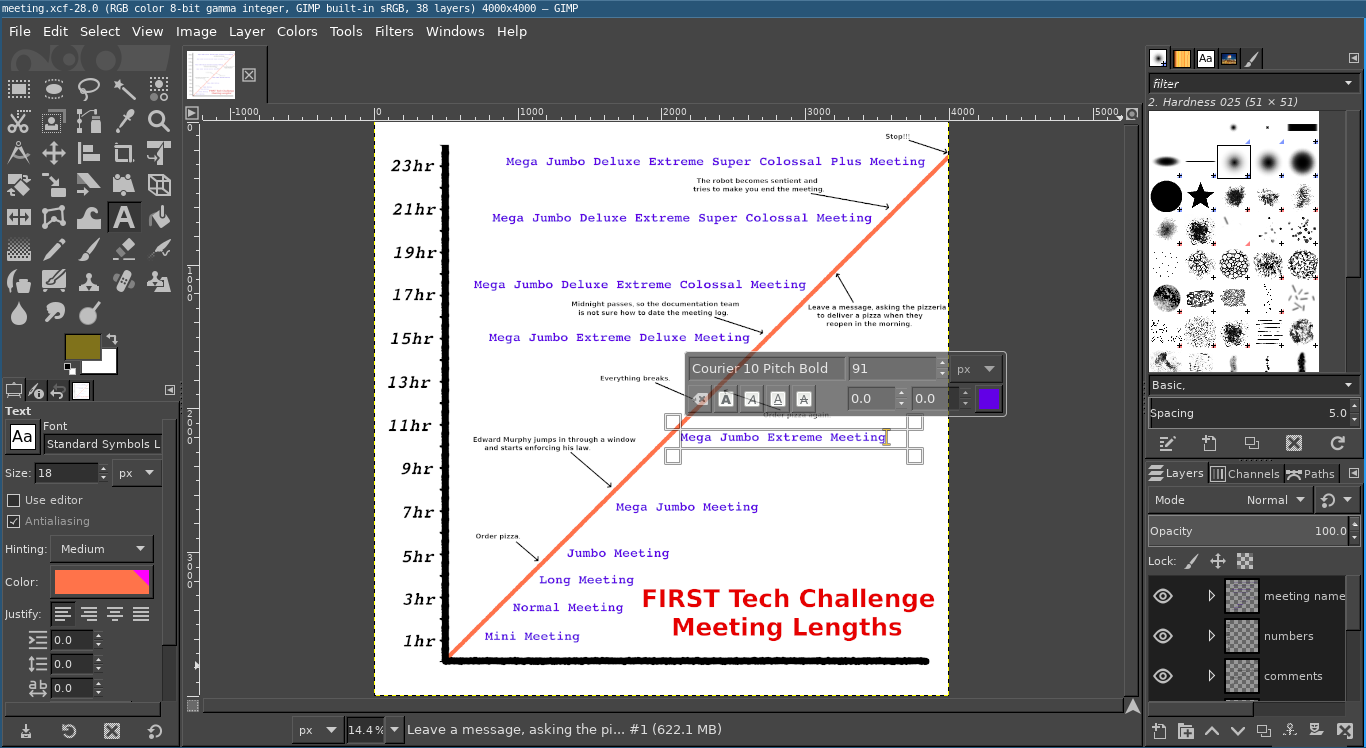This screenshot has width=1366, height=748.
Task: Toggle bold in the on-canvas text toolbar
Action: coord(727,399)
